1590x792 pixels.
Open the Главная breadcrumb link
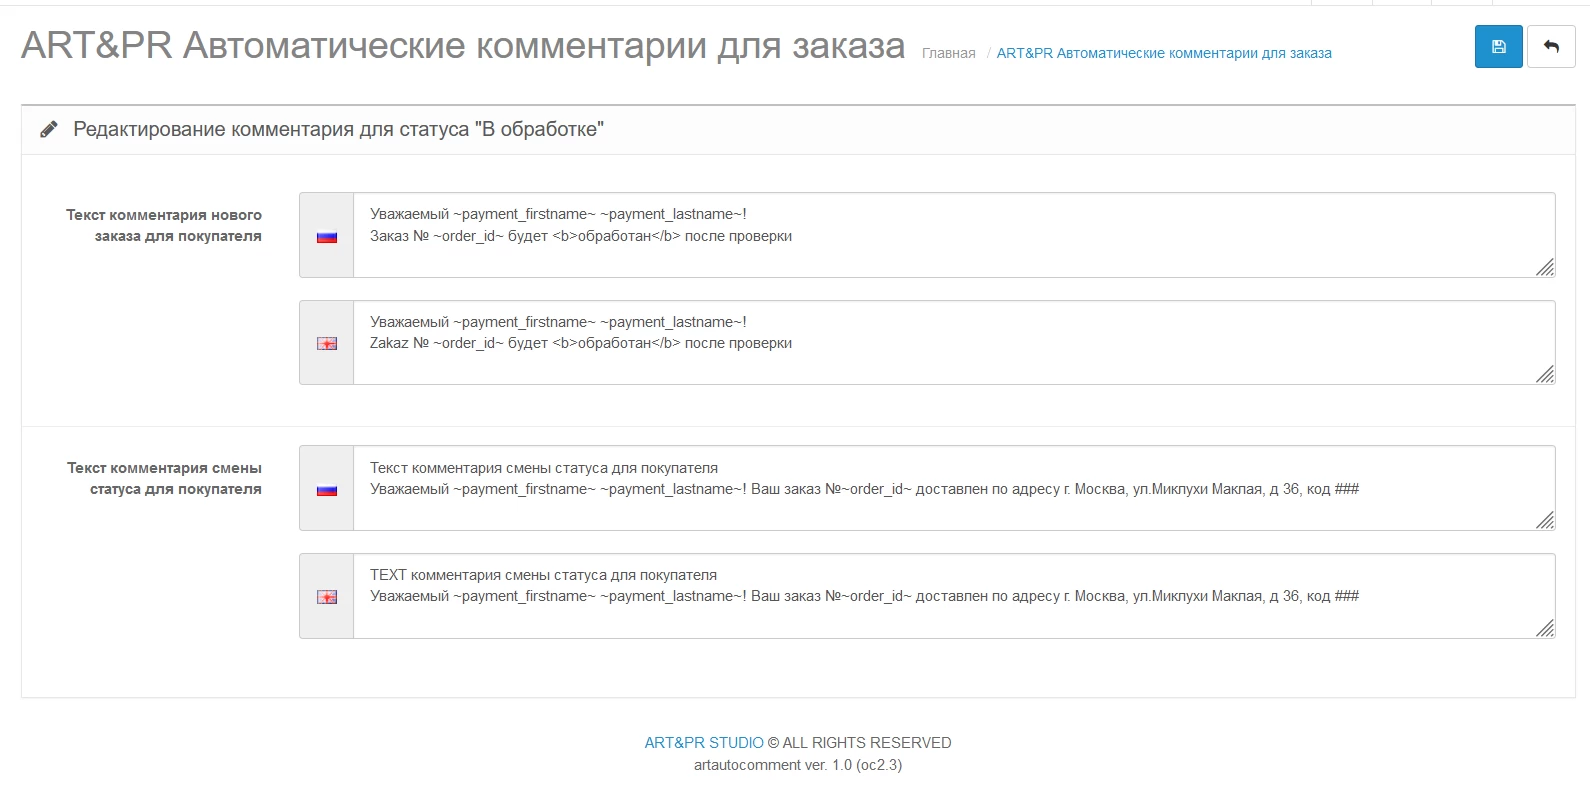[948, 53]
